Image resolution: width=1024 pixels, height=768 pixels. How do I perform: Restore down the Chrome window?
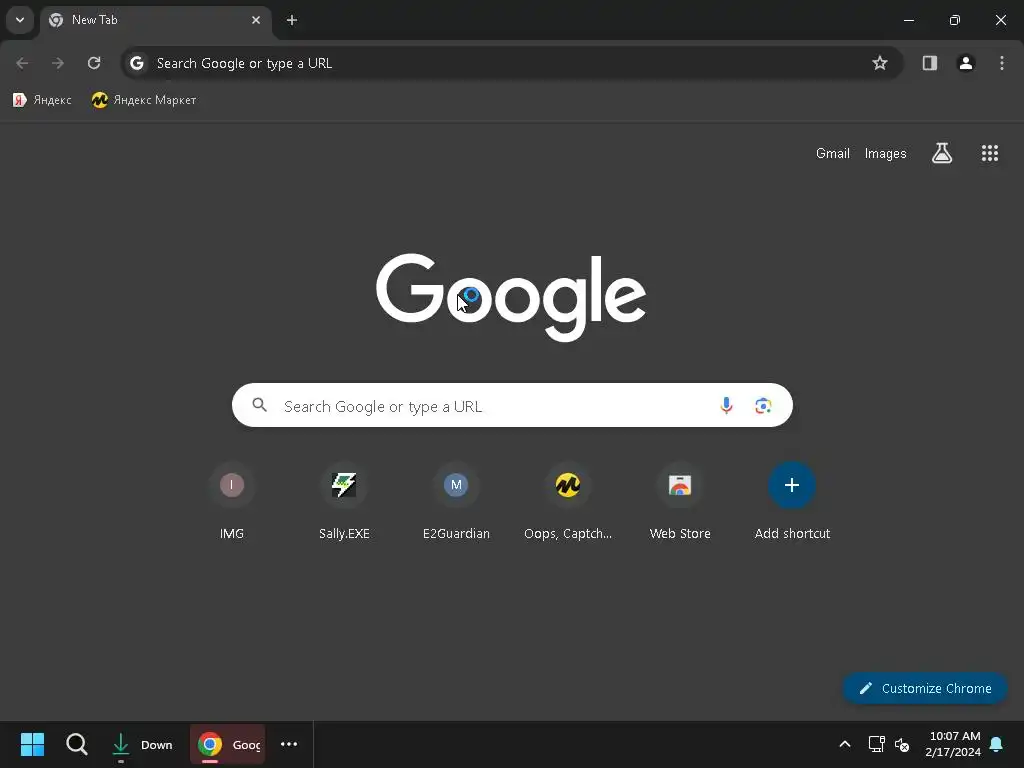pyautogui.click(x=955, y=20)
